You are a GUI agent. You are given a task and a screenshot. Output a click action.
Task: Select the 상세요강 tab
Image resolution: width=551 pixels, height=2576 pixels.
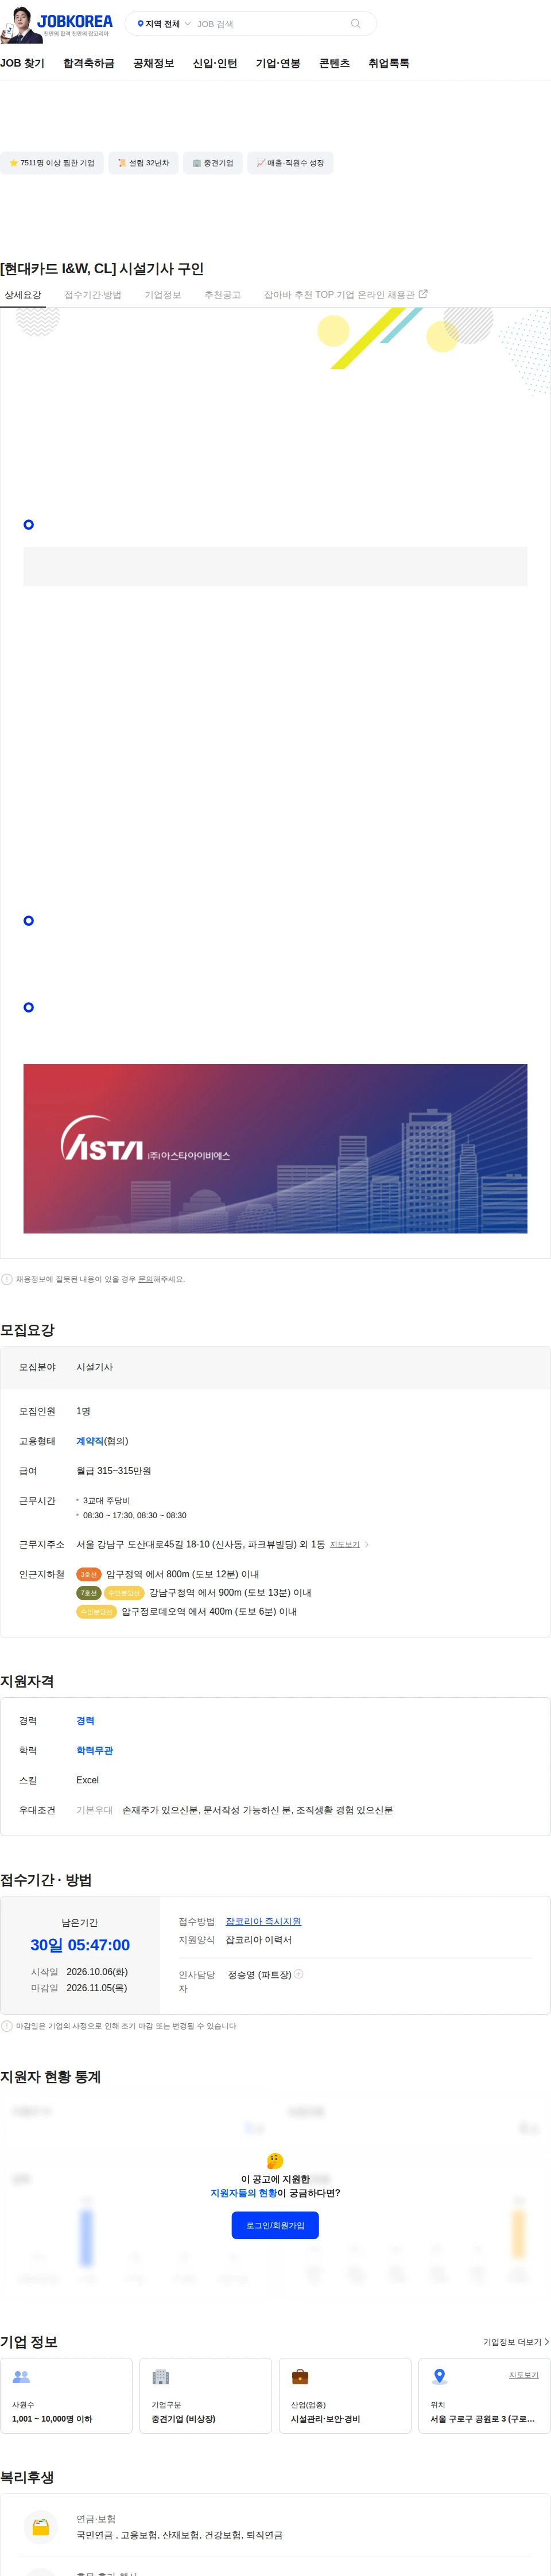click(23, 295)
